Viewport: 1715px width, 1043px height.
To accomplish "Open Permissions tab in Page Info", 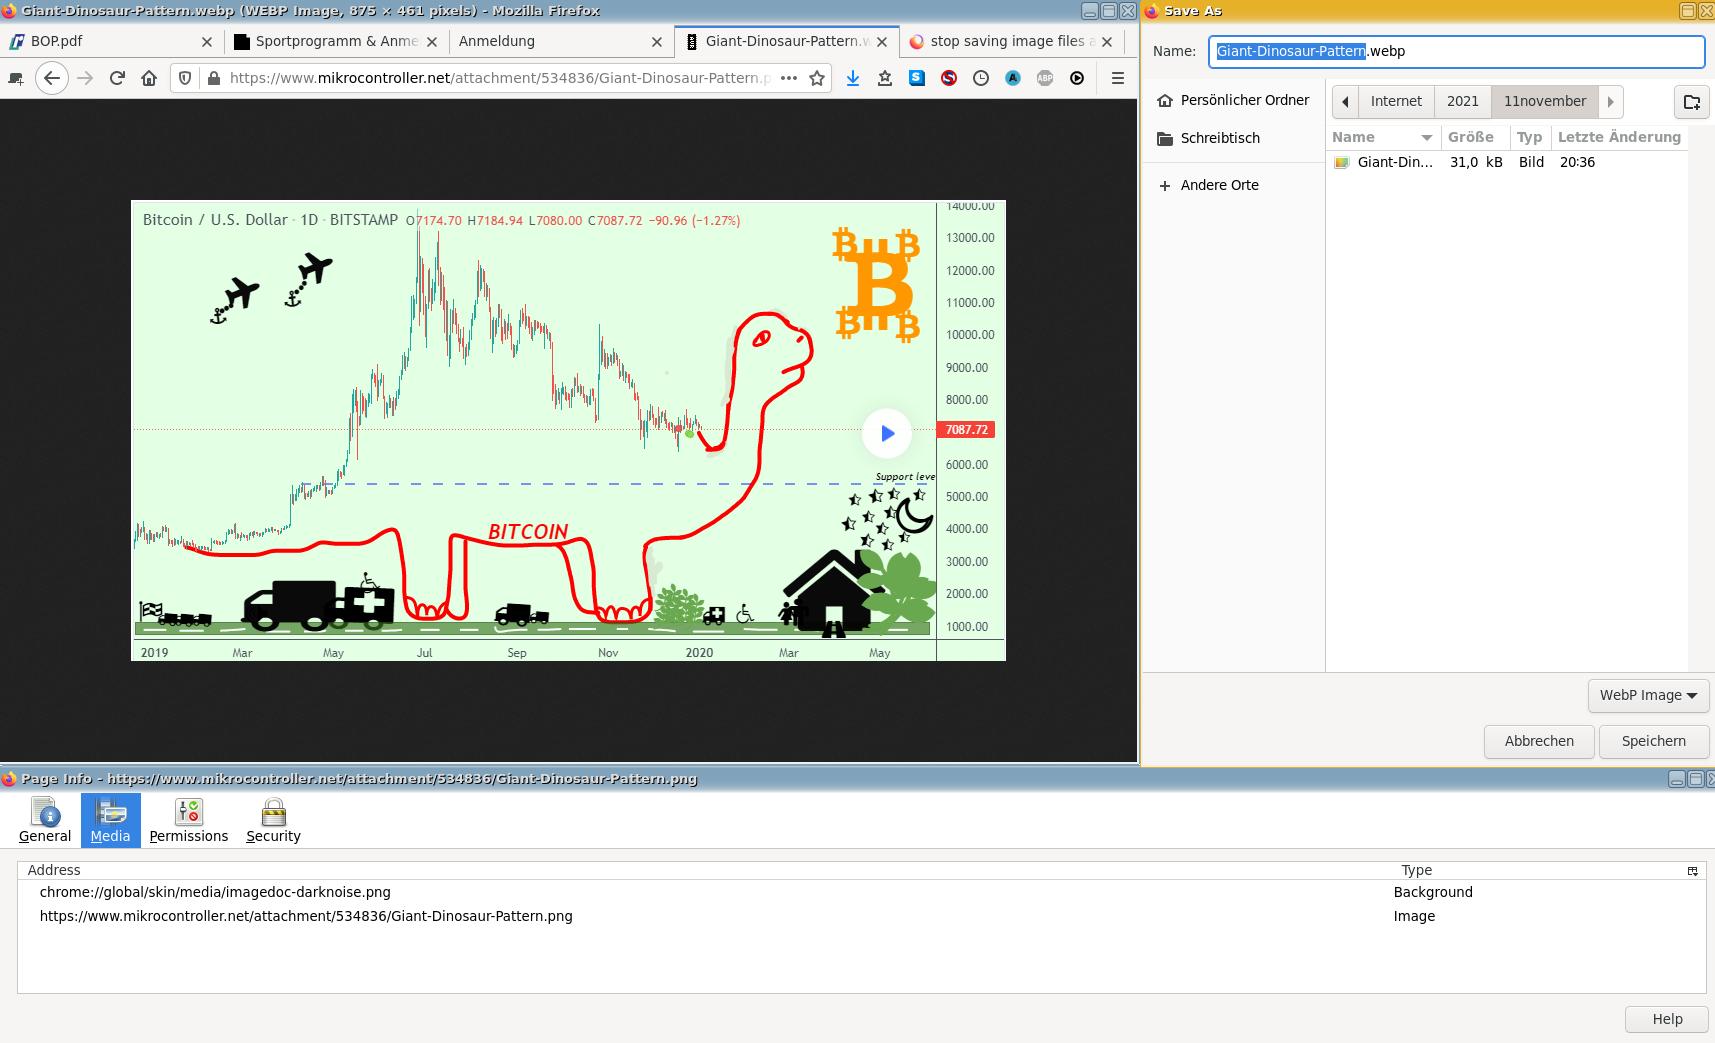I will 189,821.
